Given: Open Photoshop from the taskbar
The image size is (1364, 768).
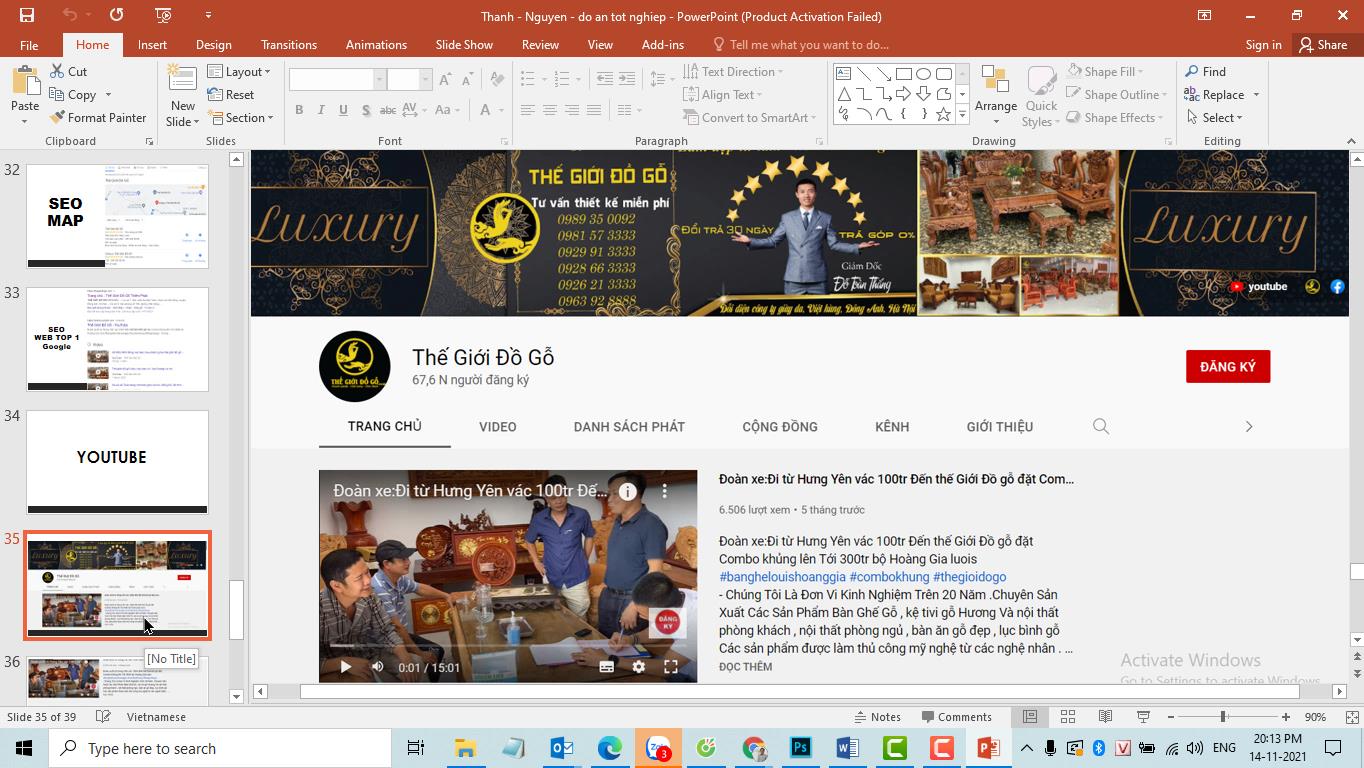Looking at the screenshot, I should [800, 747].
